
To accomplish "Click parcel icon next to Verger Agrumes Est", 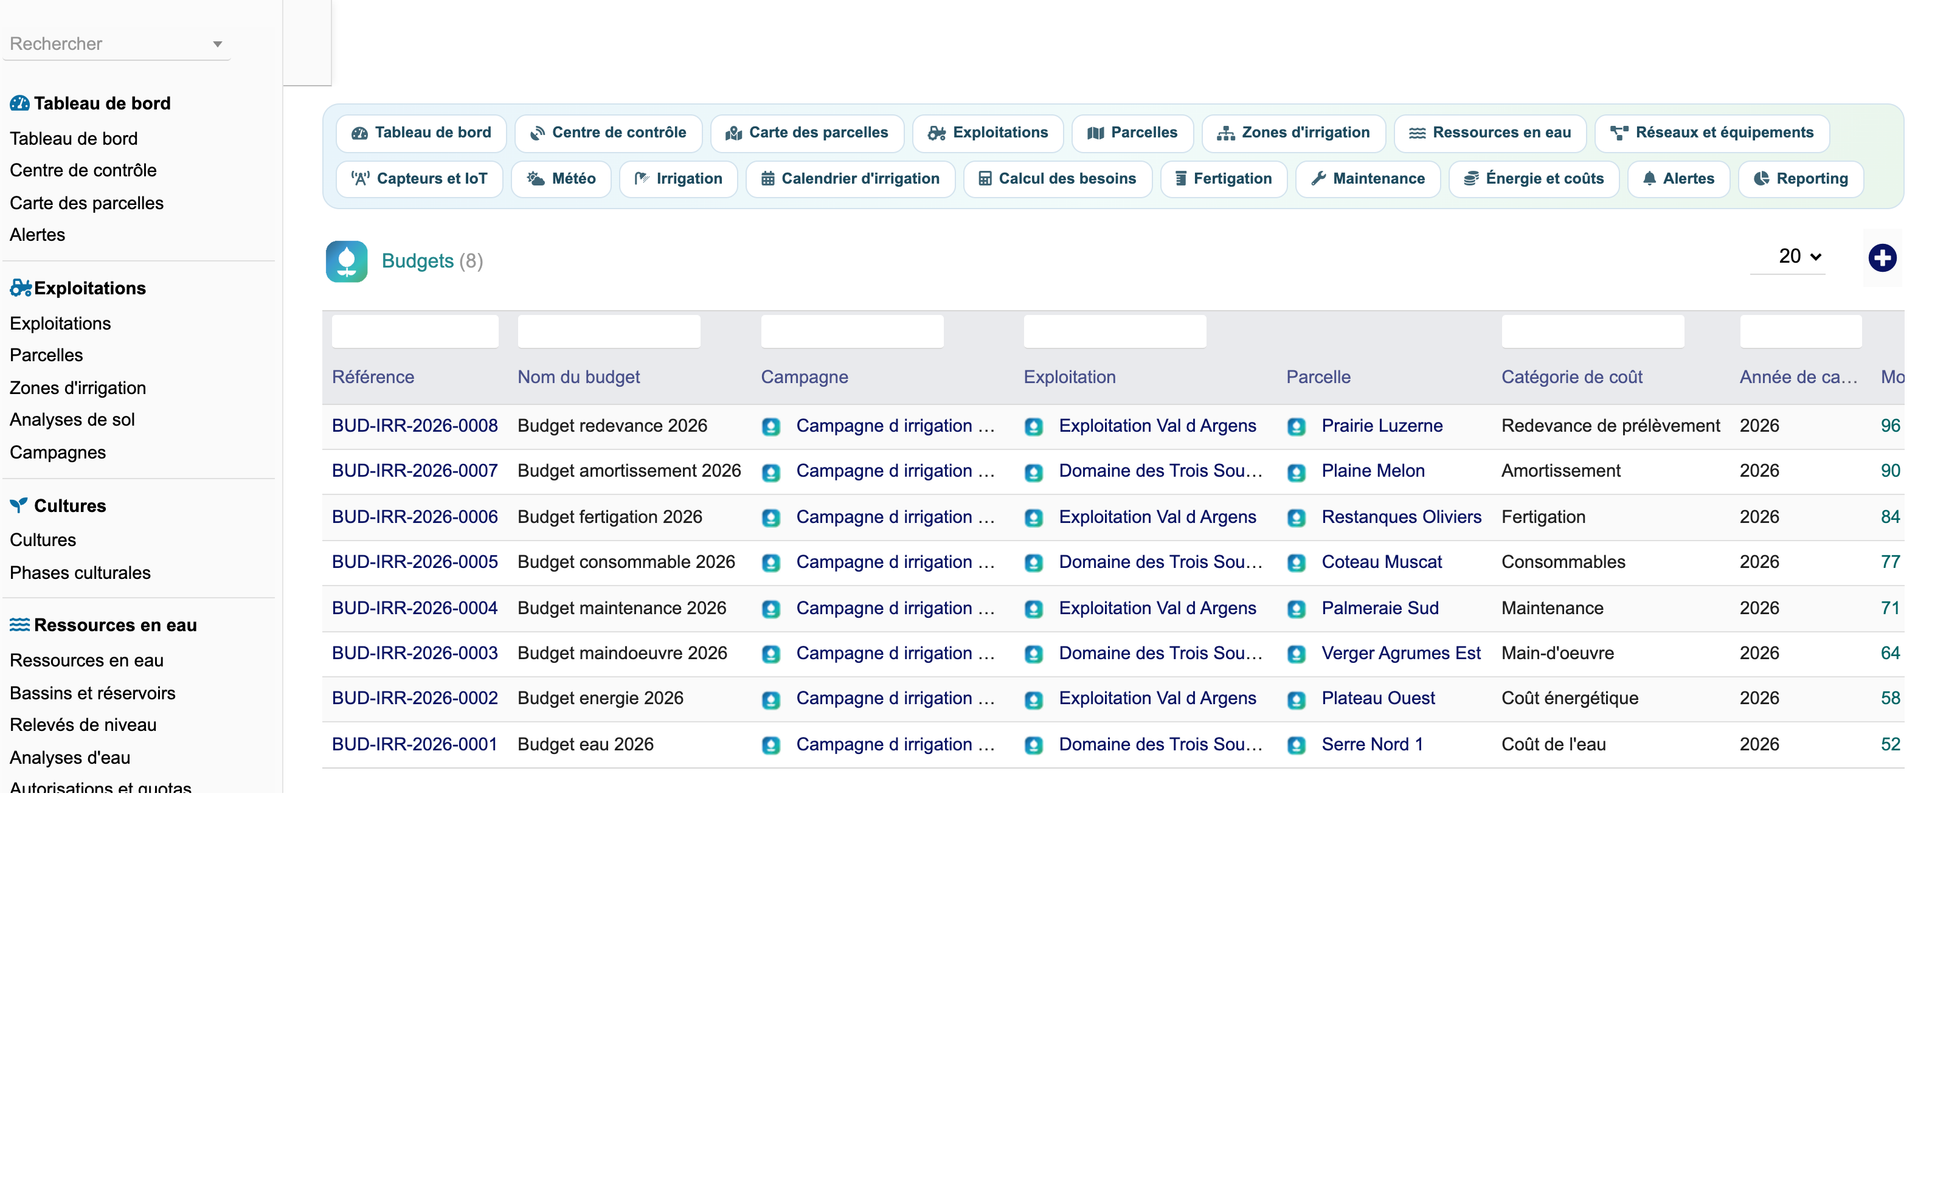I will pyautogui.click(x=1296, y=654).
